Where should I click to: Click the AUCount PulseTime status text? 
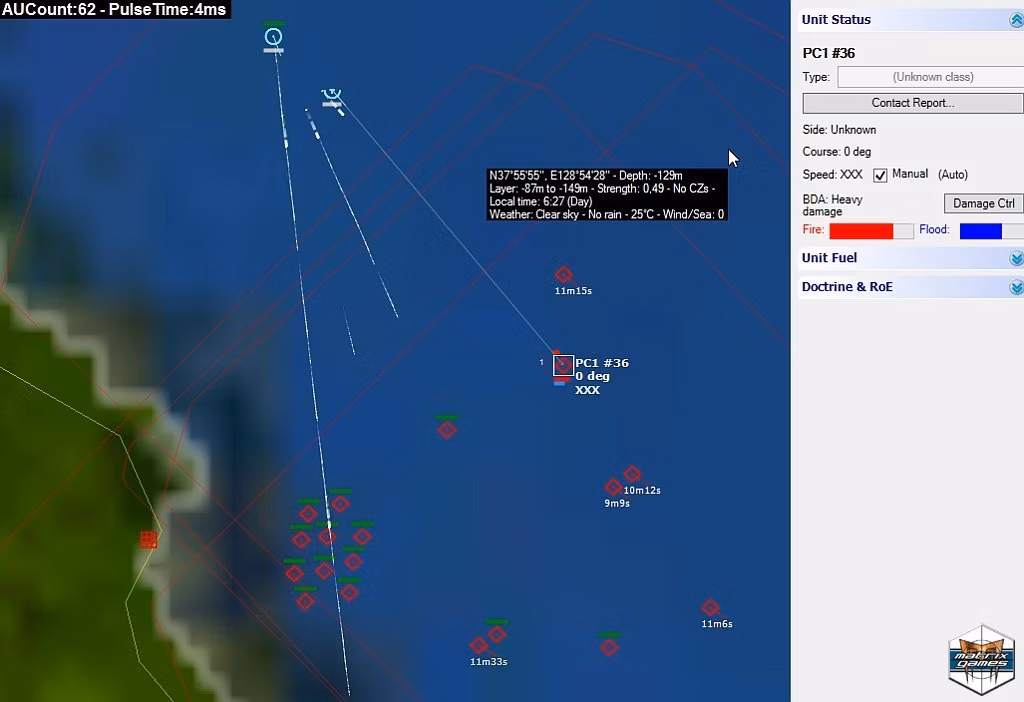pos(114,9)
